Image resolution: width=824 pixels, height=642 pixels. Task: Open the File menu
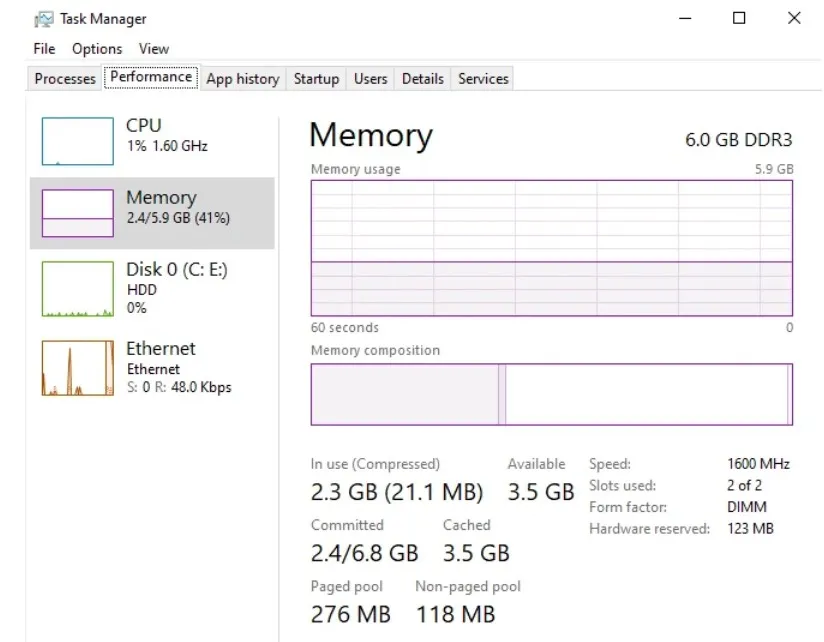[43, 48]
